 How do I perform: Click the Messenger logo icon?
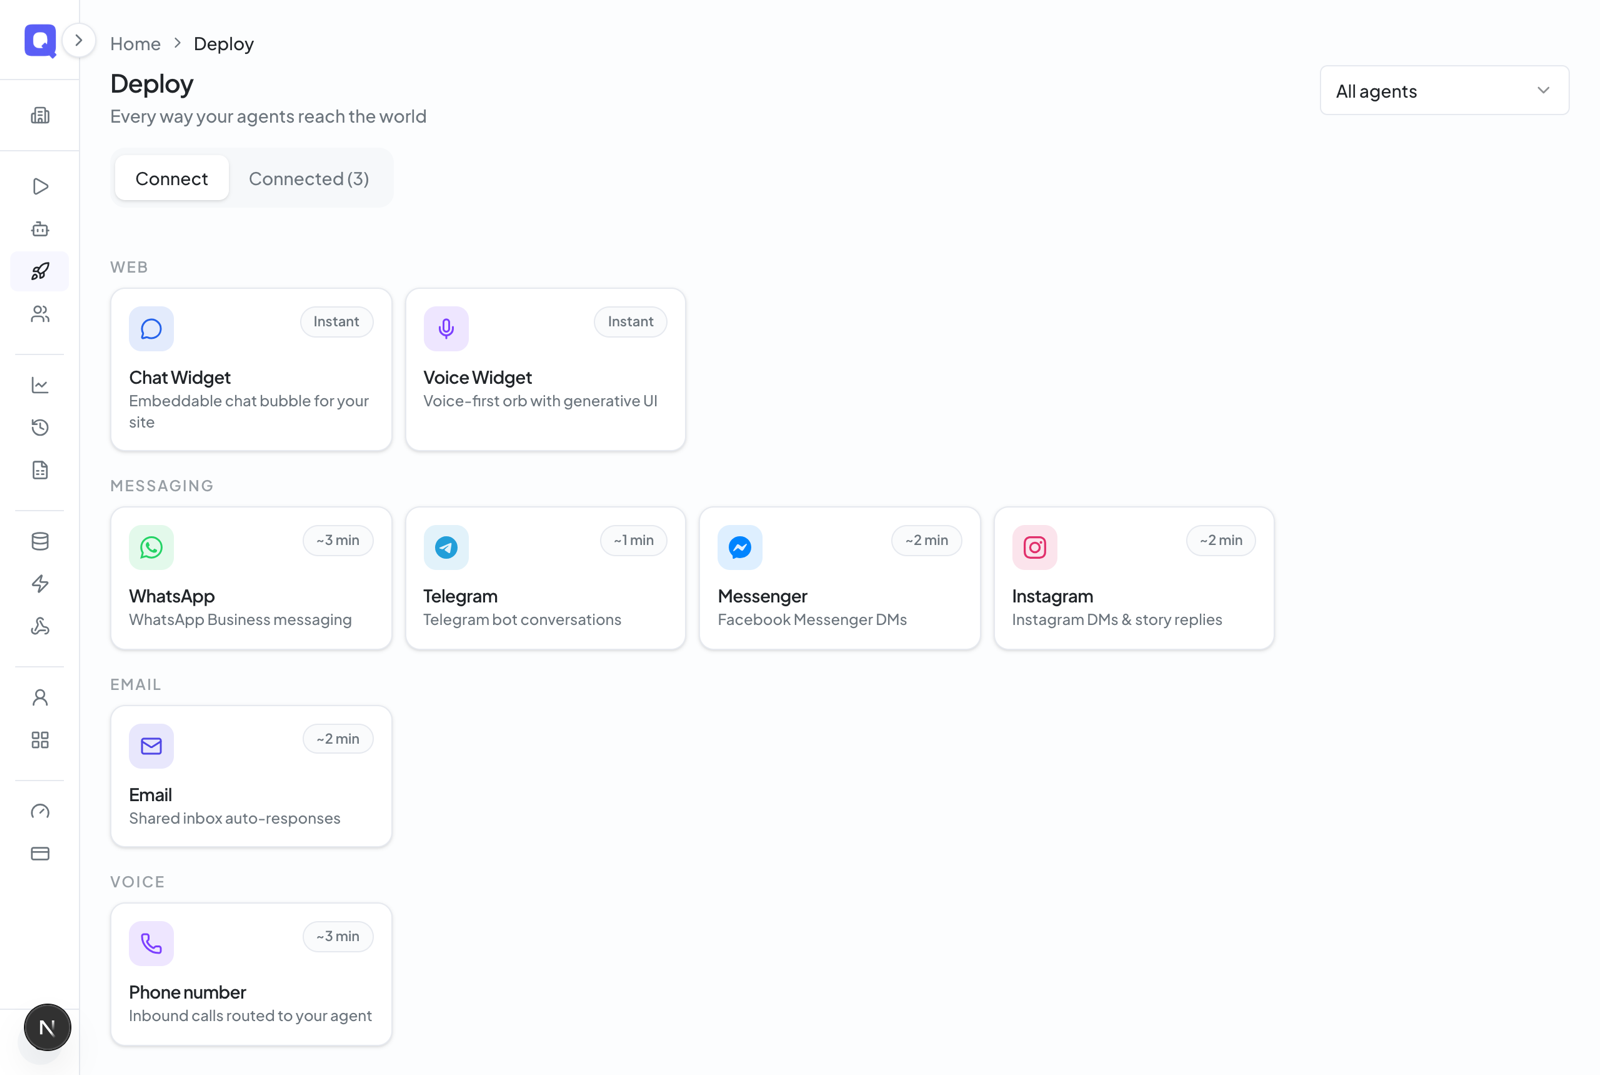[x=740, y=547]
